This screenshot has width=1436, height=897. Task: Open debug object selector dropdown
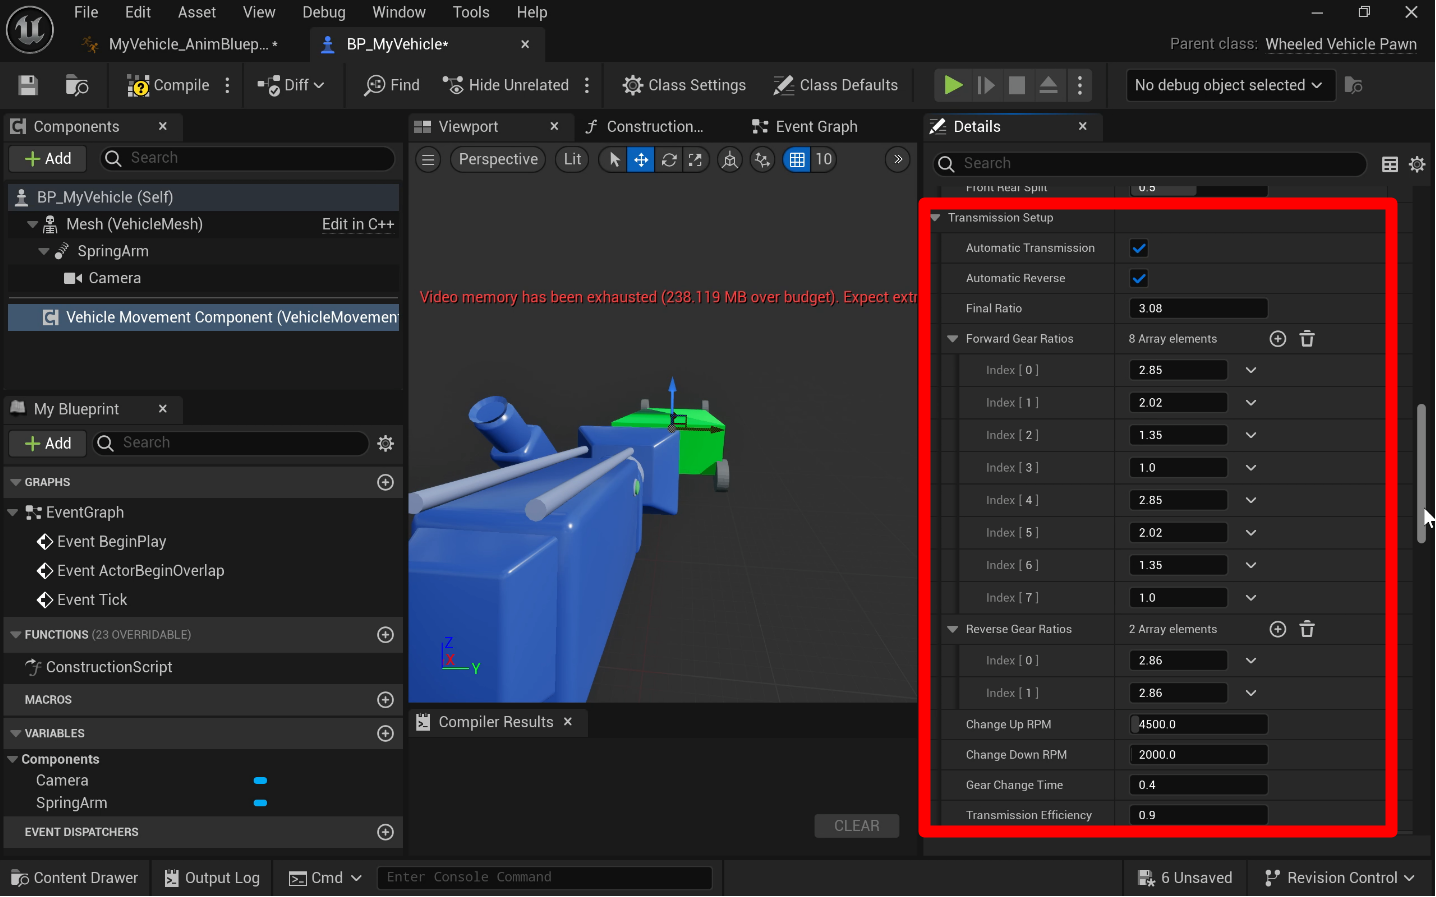point(1229,85)
